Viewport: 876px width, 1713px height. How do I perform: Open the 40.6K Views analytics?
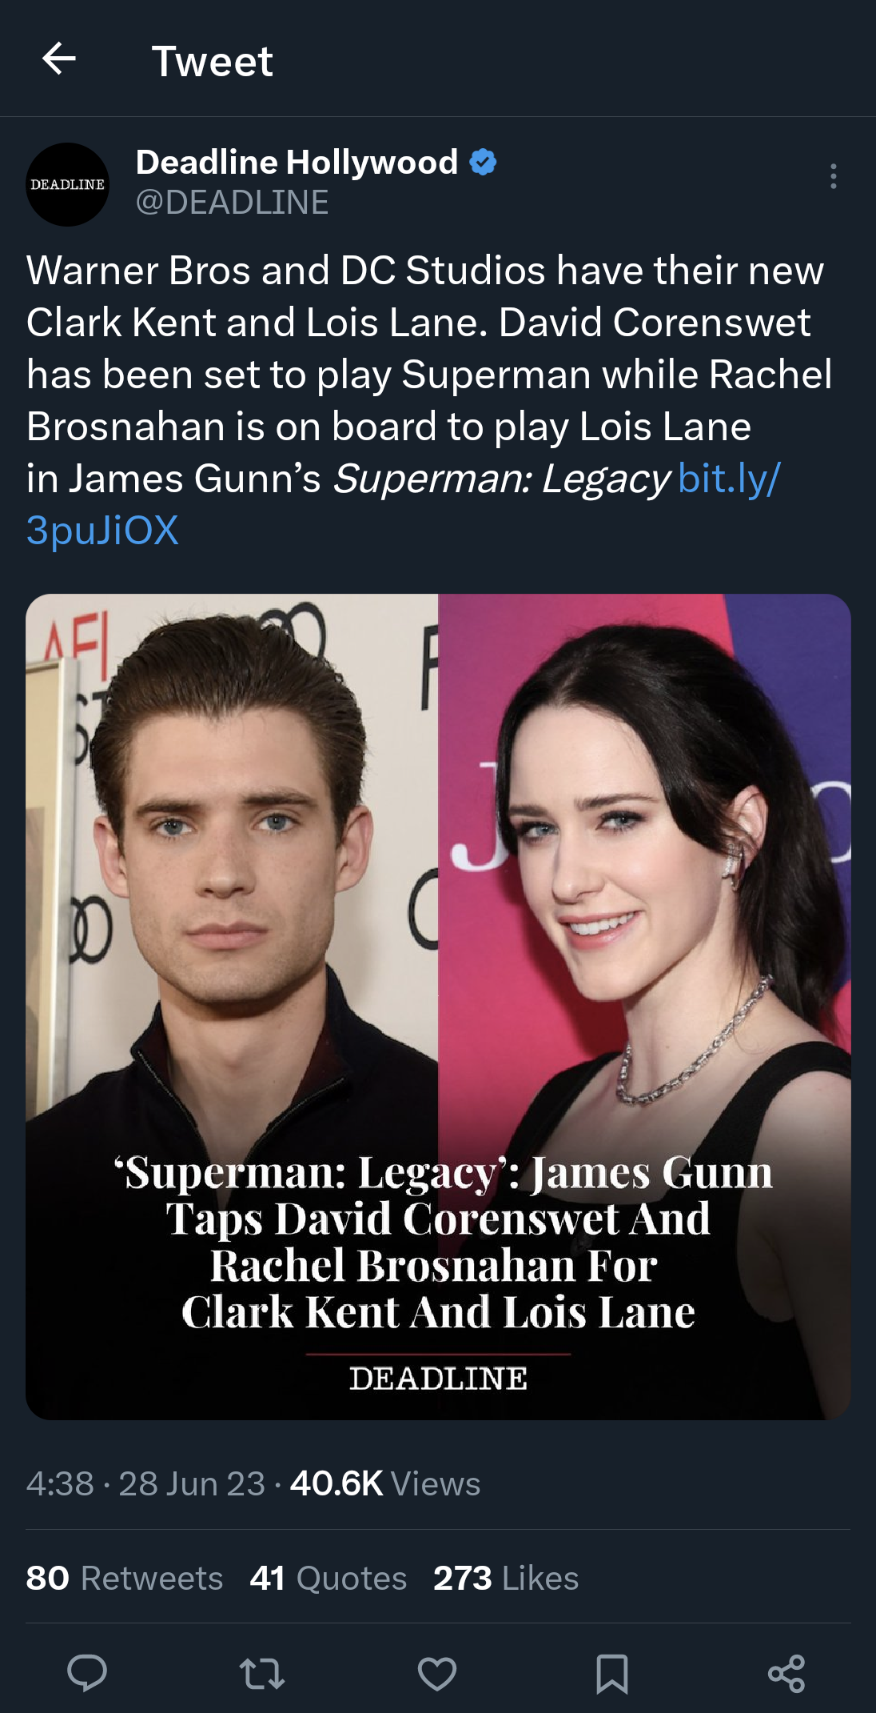pos(385,1483)
